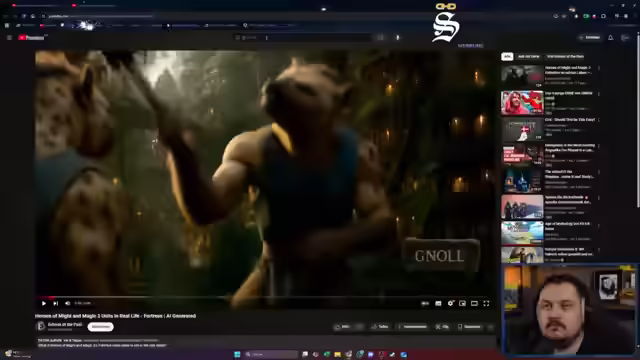Open more options for 'Should This be' video
This screenshot has height=360, width=640.
click(x=599, y=120)
